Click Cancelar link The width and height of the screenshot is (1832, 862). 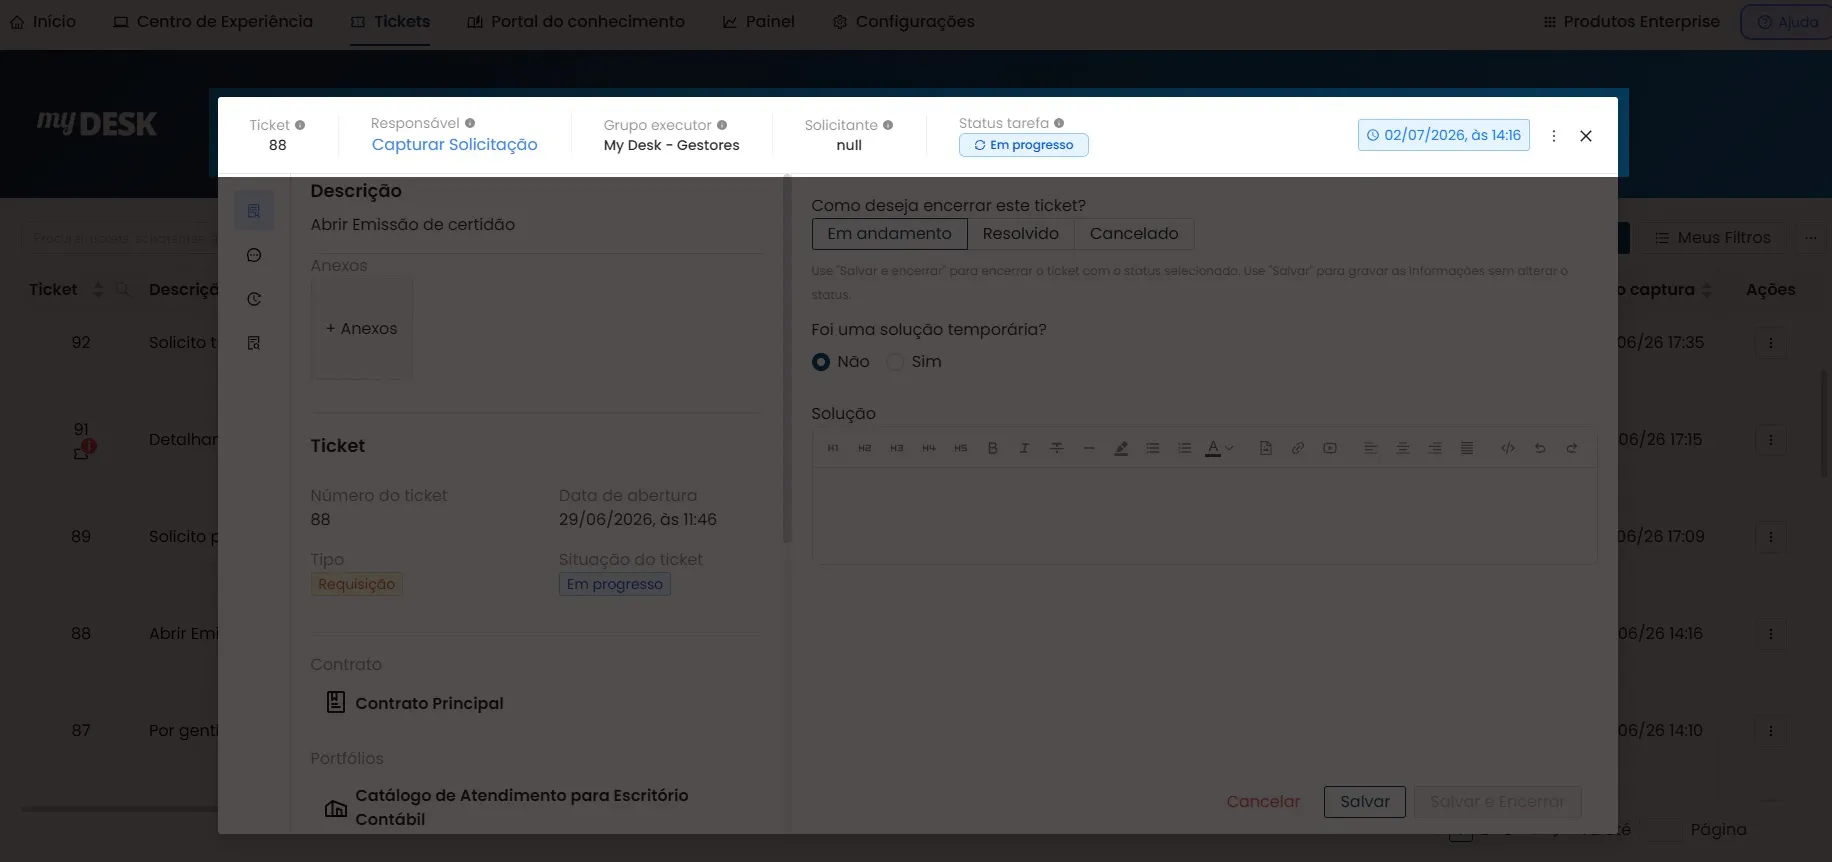click(x=1263, y=802)
